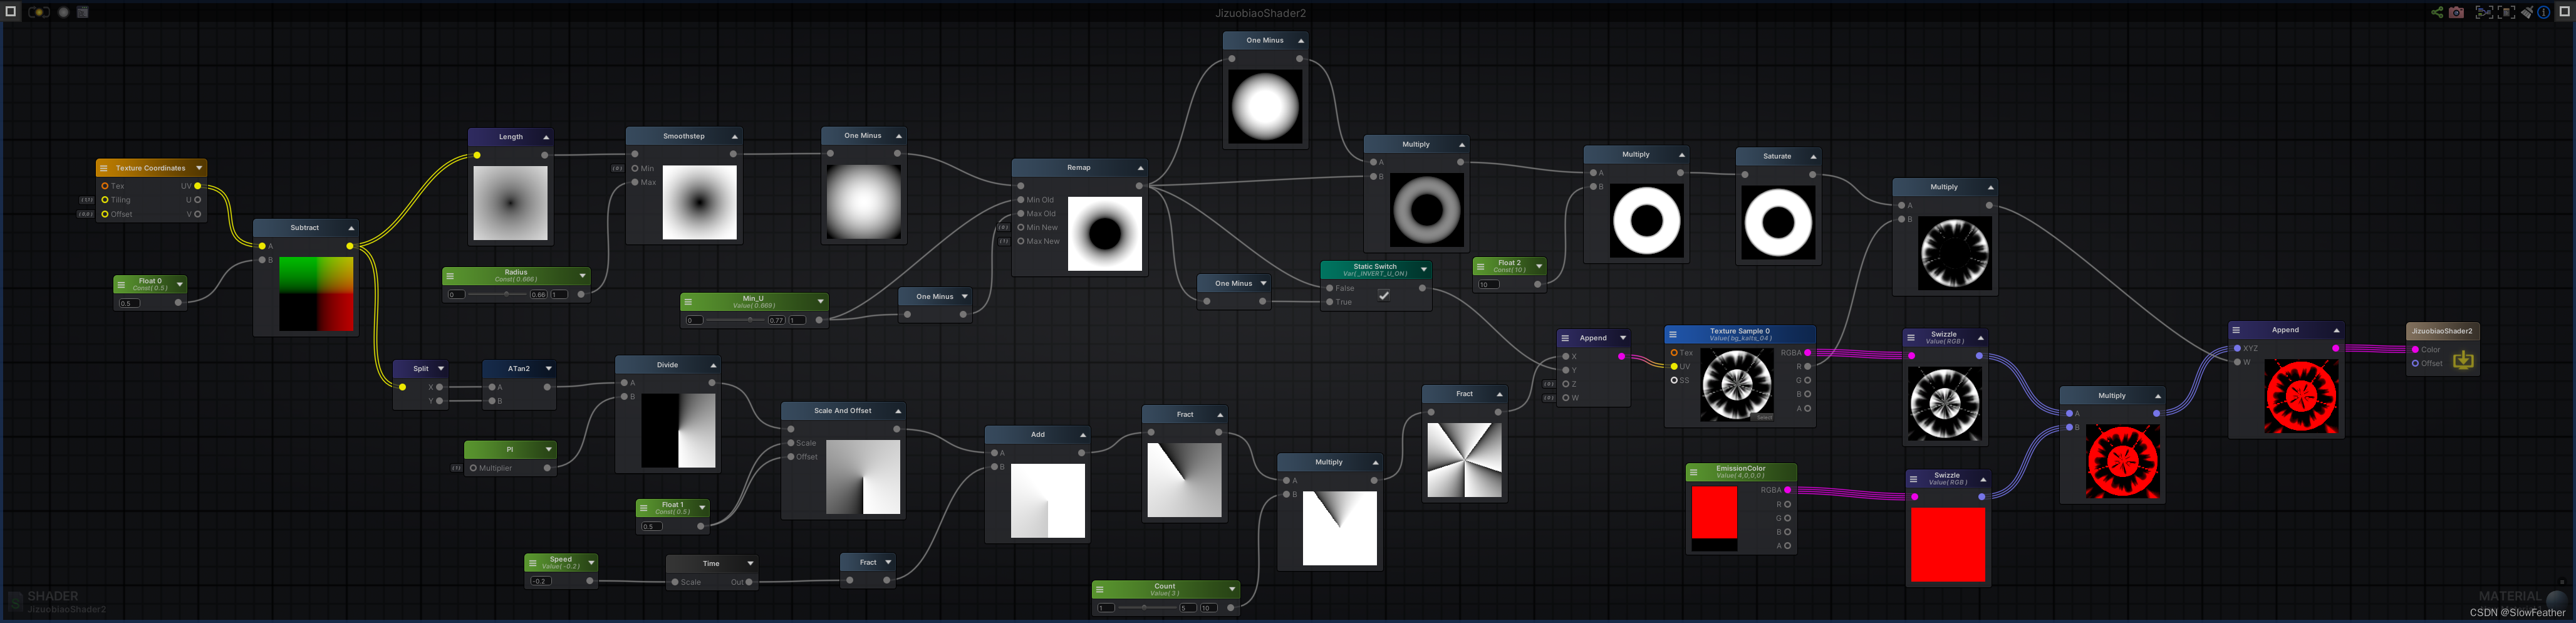
Task: Toggle the right node palette panel square icon
Action: 2565,12
